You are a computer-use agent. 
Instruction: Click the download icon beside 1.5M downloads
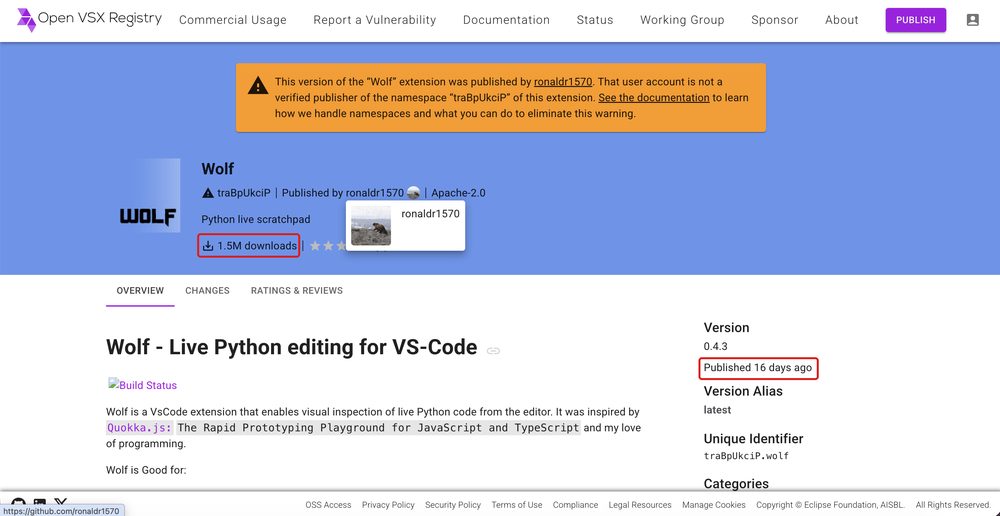click(208, 246)
